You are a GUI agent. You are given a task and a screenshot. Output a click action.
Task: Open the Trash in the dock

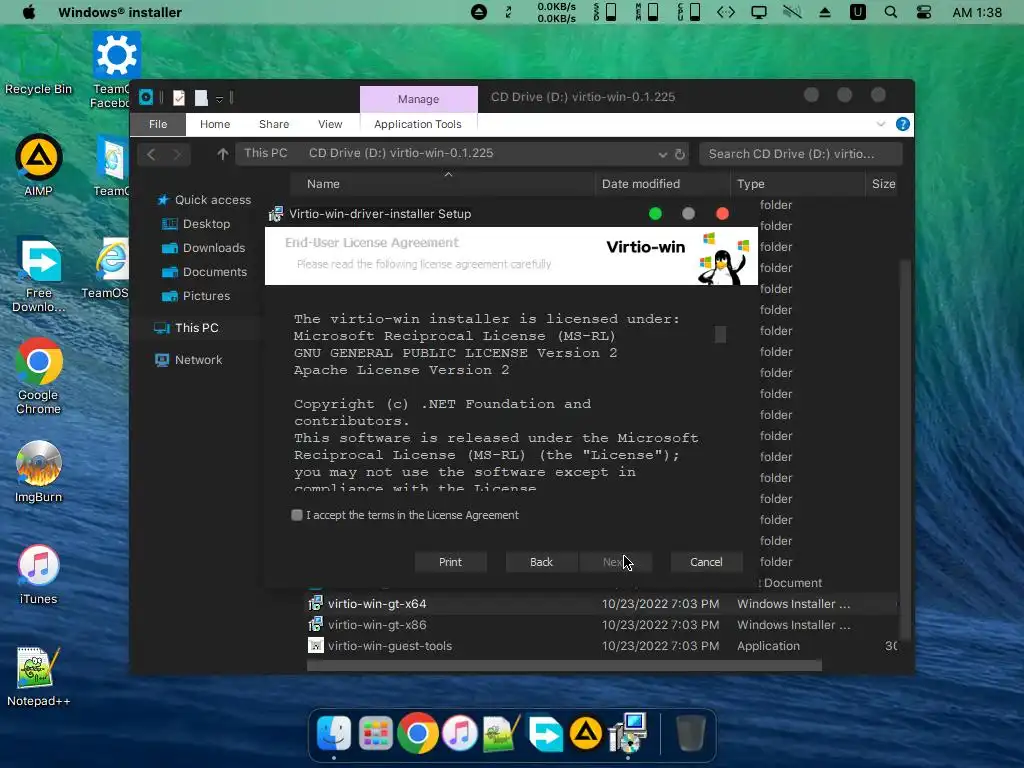coord(690,733)
